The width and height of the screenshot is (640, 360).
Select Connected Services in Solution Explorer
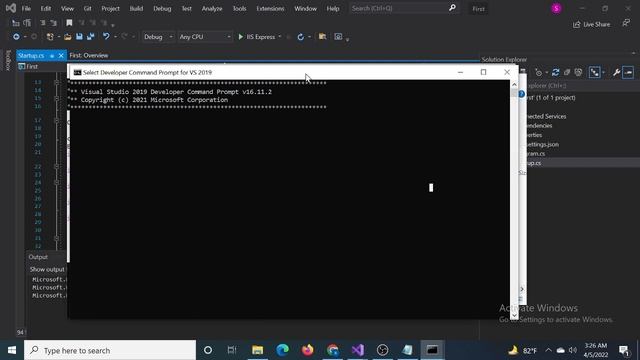(x=546, y=116)
